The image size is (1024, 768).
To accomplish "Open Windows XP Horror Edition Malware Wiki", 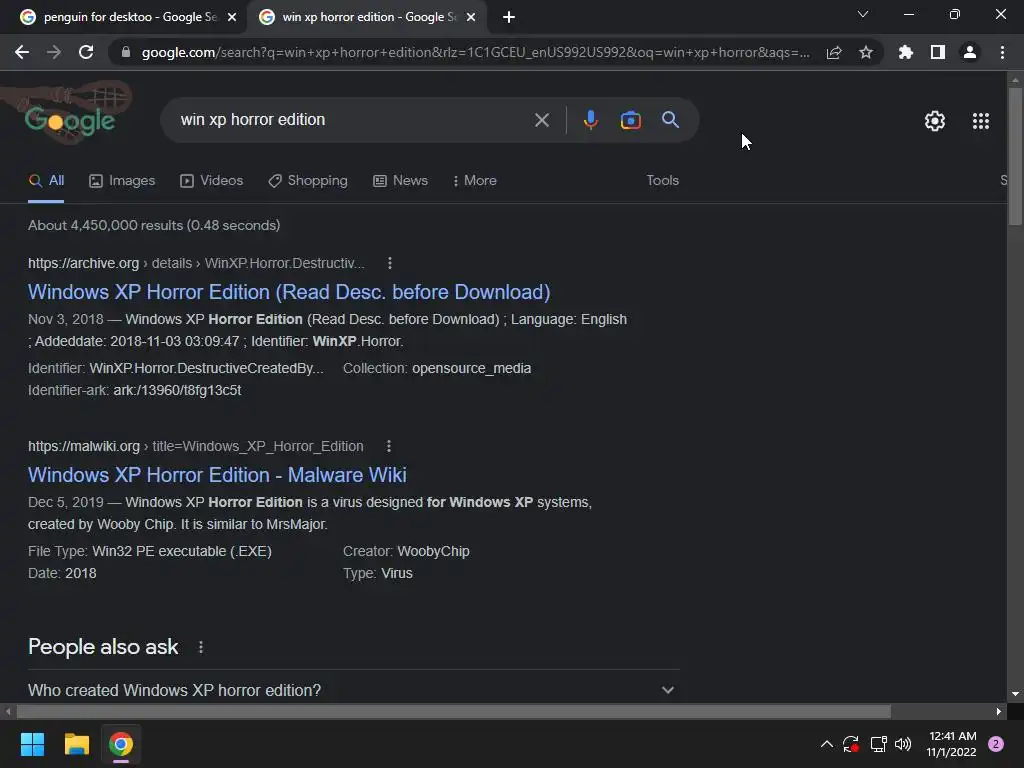I will pos(217,475).
